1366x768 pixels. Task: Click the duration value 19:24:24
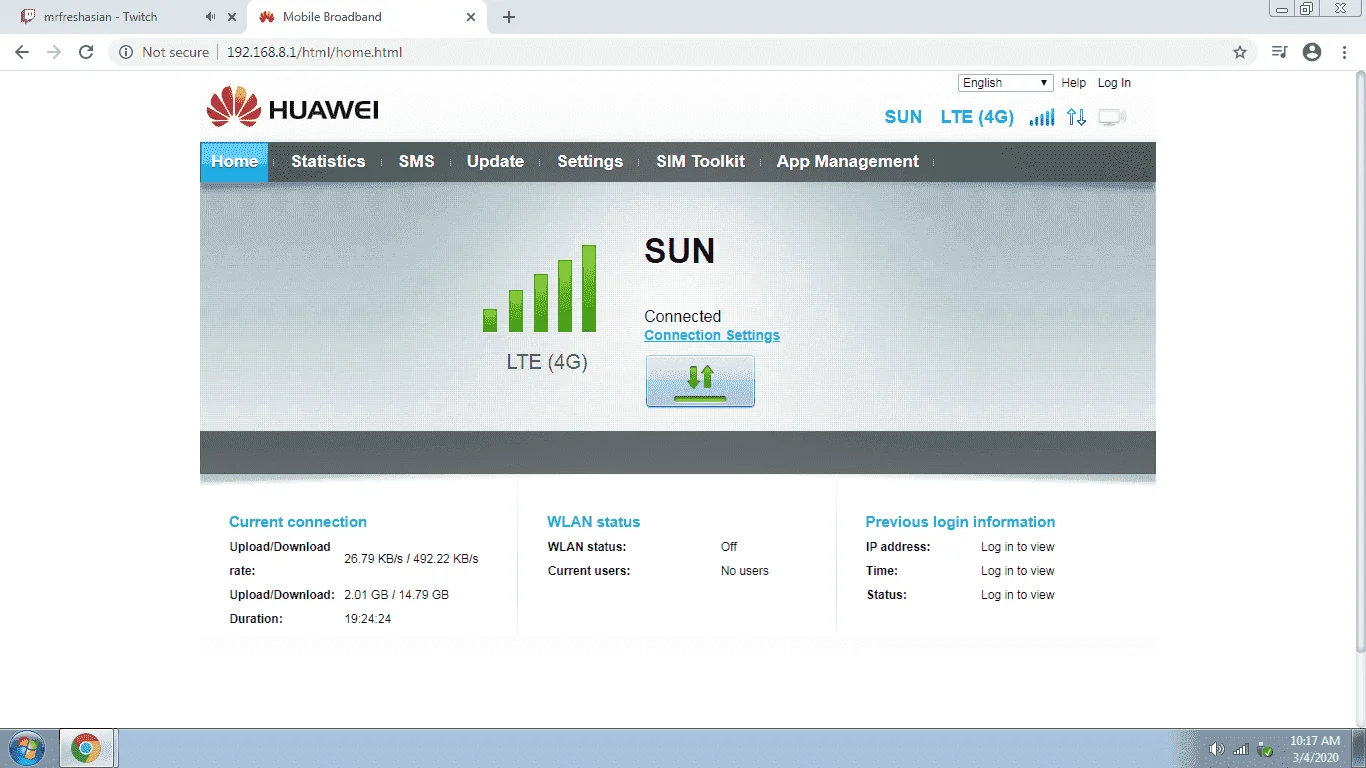coord(368,619)
